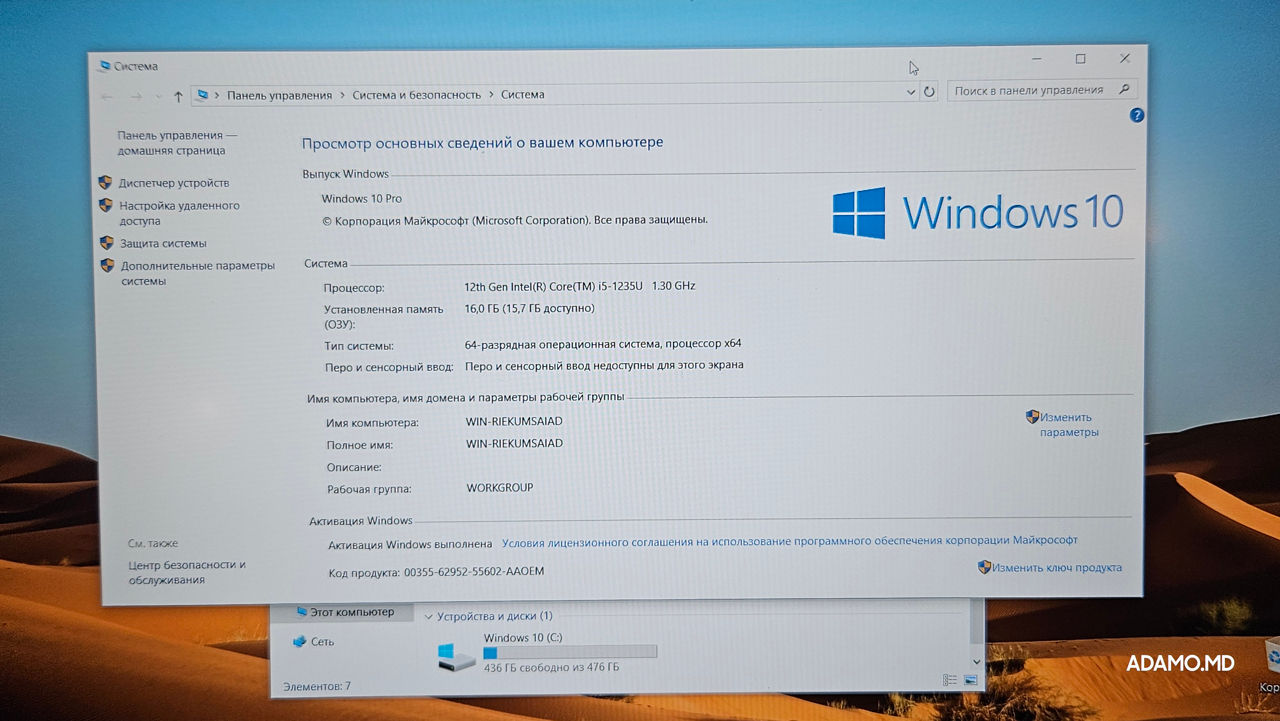Open the Microsoft license terms link

(x=790, y=541)
